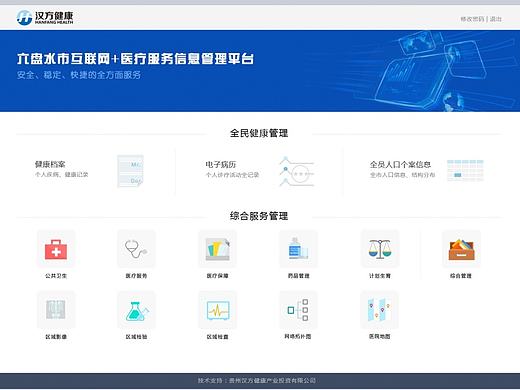Open the 公共卫生 first-aid kit icon

(x=56, y=249)
